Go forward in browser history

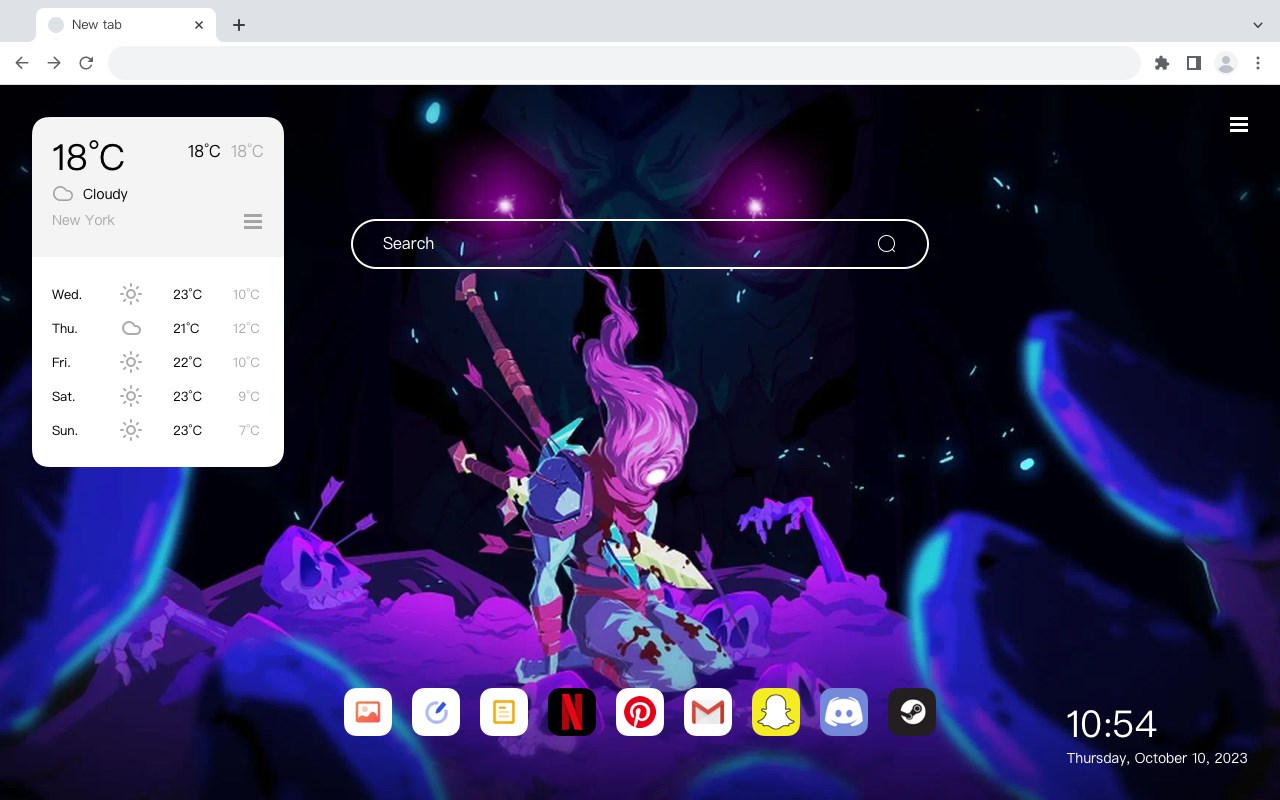pos(54,63)
